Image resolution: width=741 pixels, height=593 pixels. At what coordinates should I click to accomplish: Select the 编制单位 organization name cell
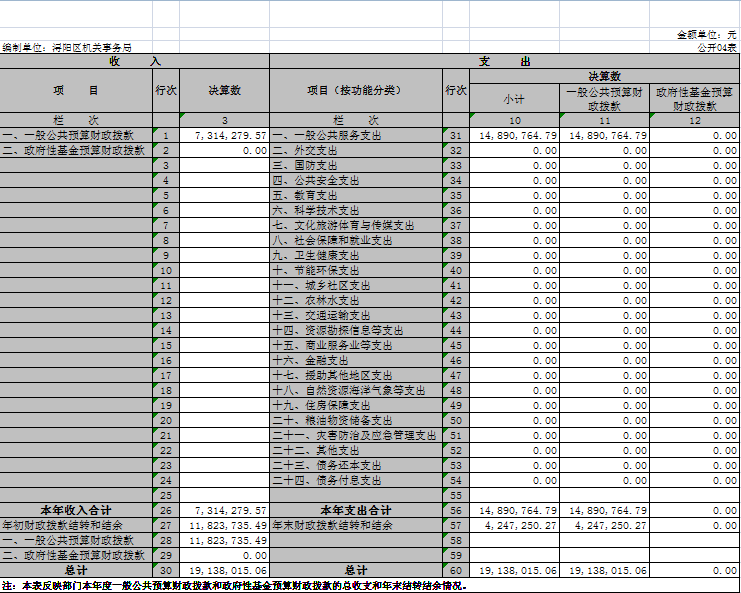click(67, 47)
